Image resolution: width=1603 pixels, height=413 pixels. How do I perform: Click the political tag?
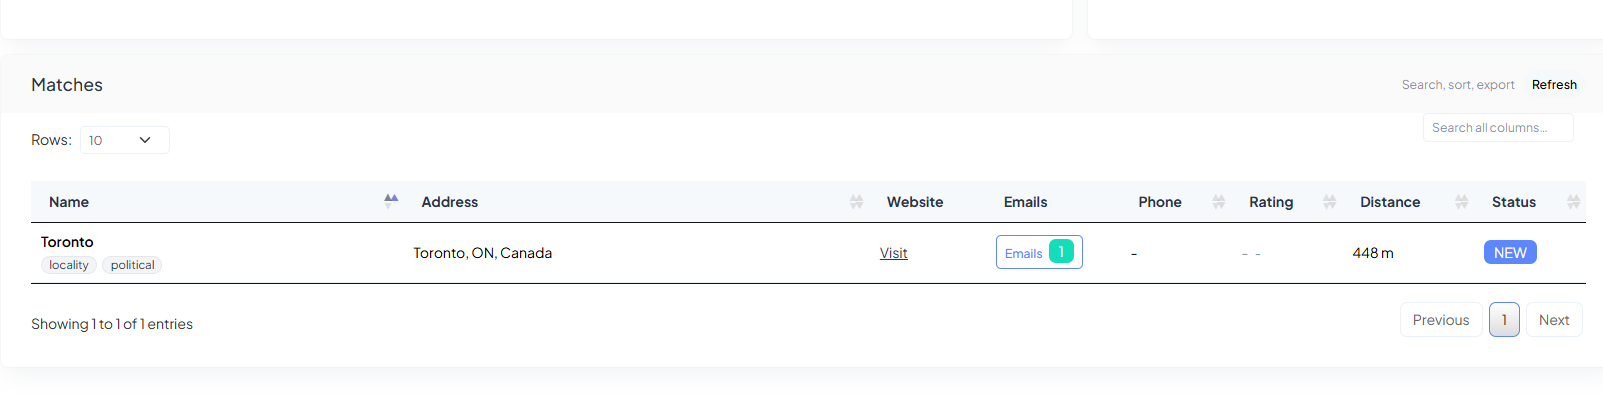[132, 265]
